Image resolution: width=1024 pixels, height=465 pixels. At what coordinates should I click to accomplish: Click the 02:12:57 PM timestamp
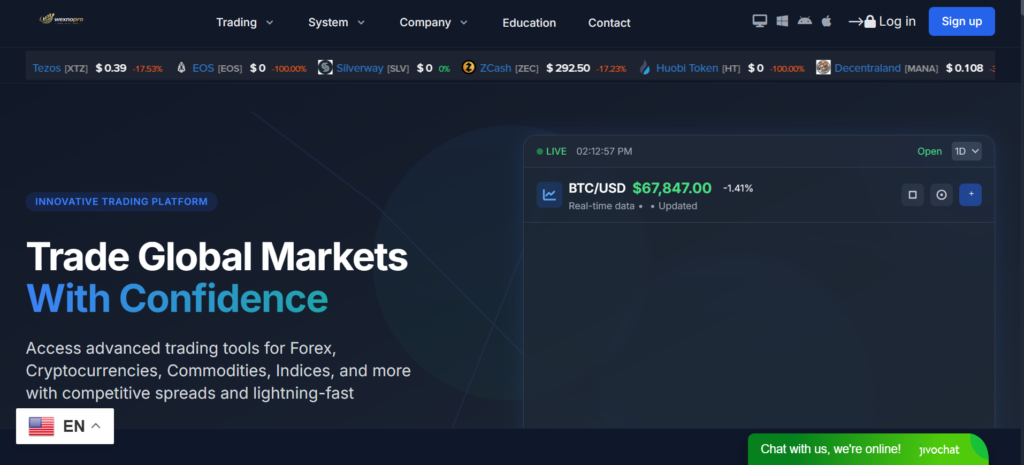click(x=604, y=152)
